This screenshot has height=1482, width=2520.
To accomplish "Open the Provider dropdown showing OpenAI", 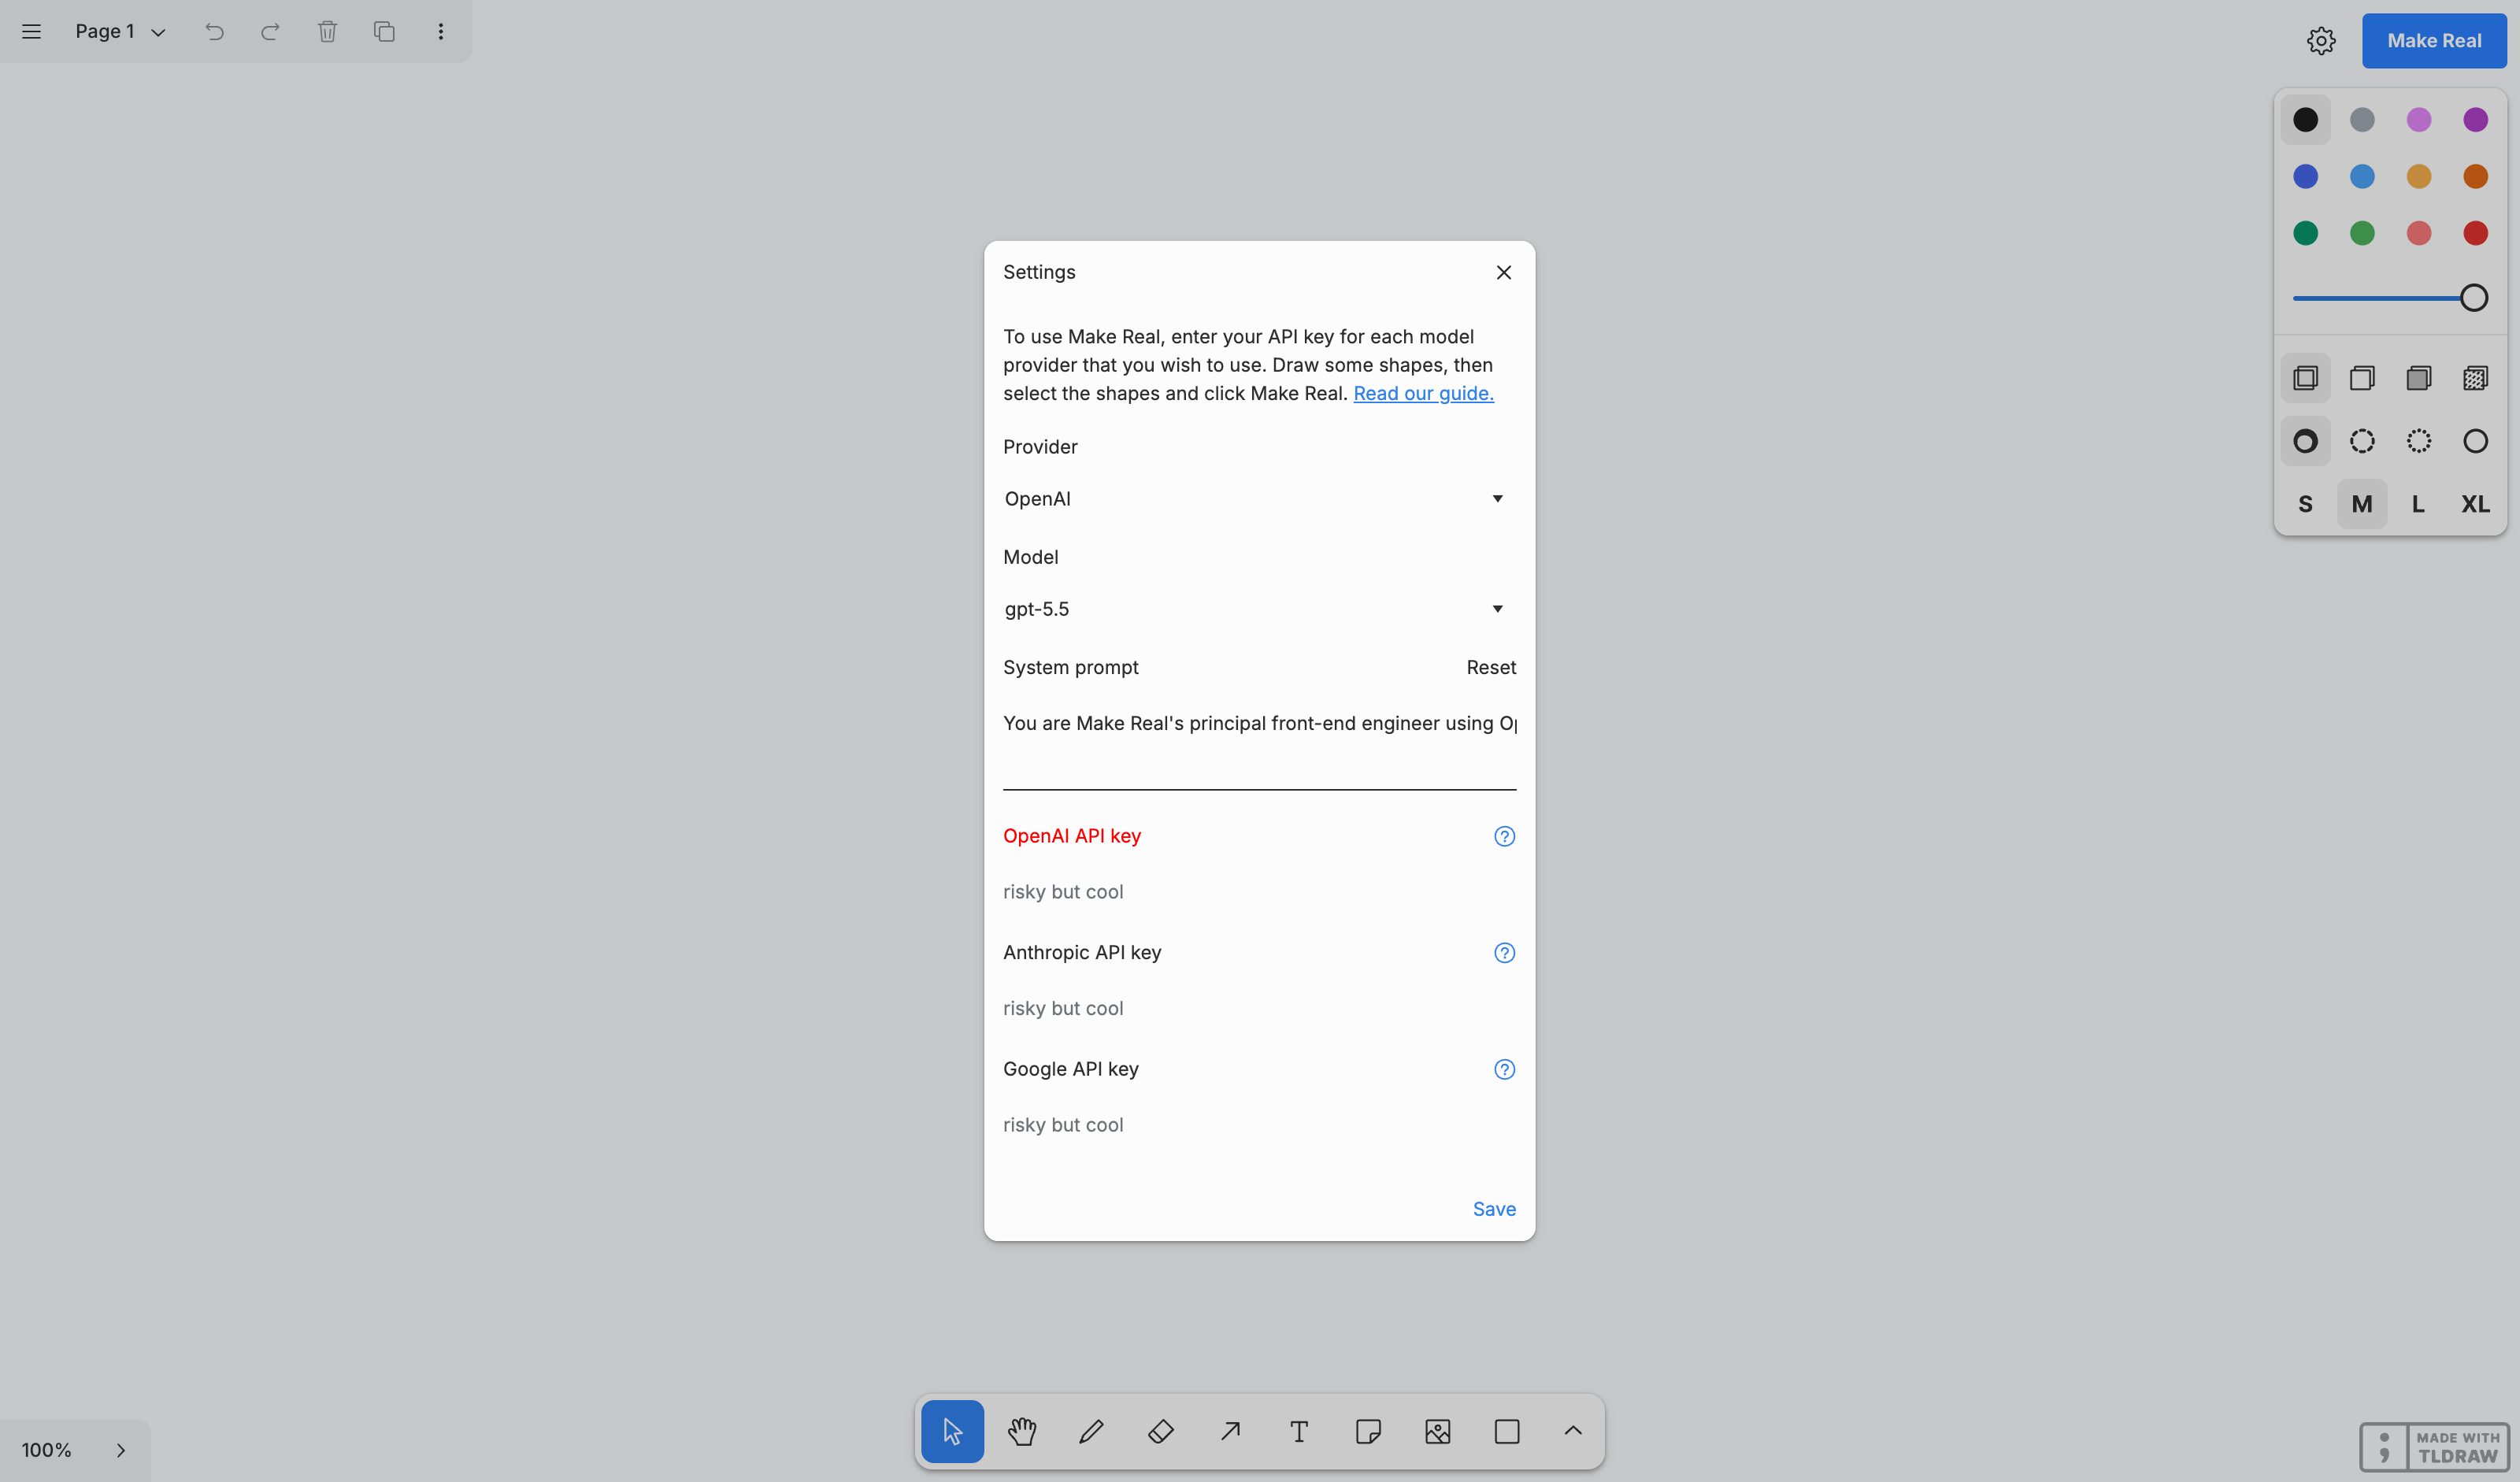I will click(1259, 499).
